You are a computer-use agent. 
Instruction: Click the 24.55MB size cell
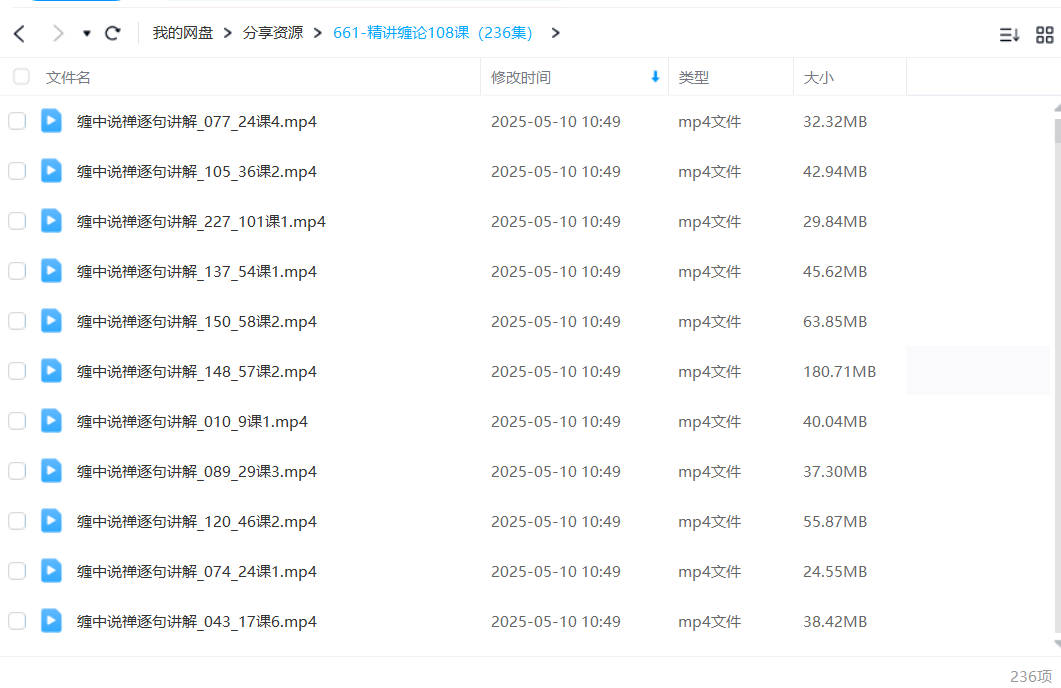point(835,572)
